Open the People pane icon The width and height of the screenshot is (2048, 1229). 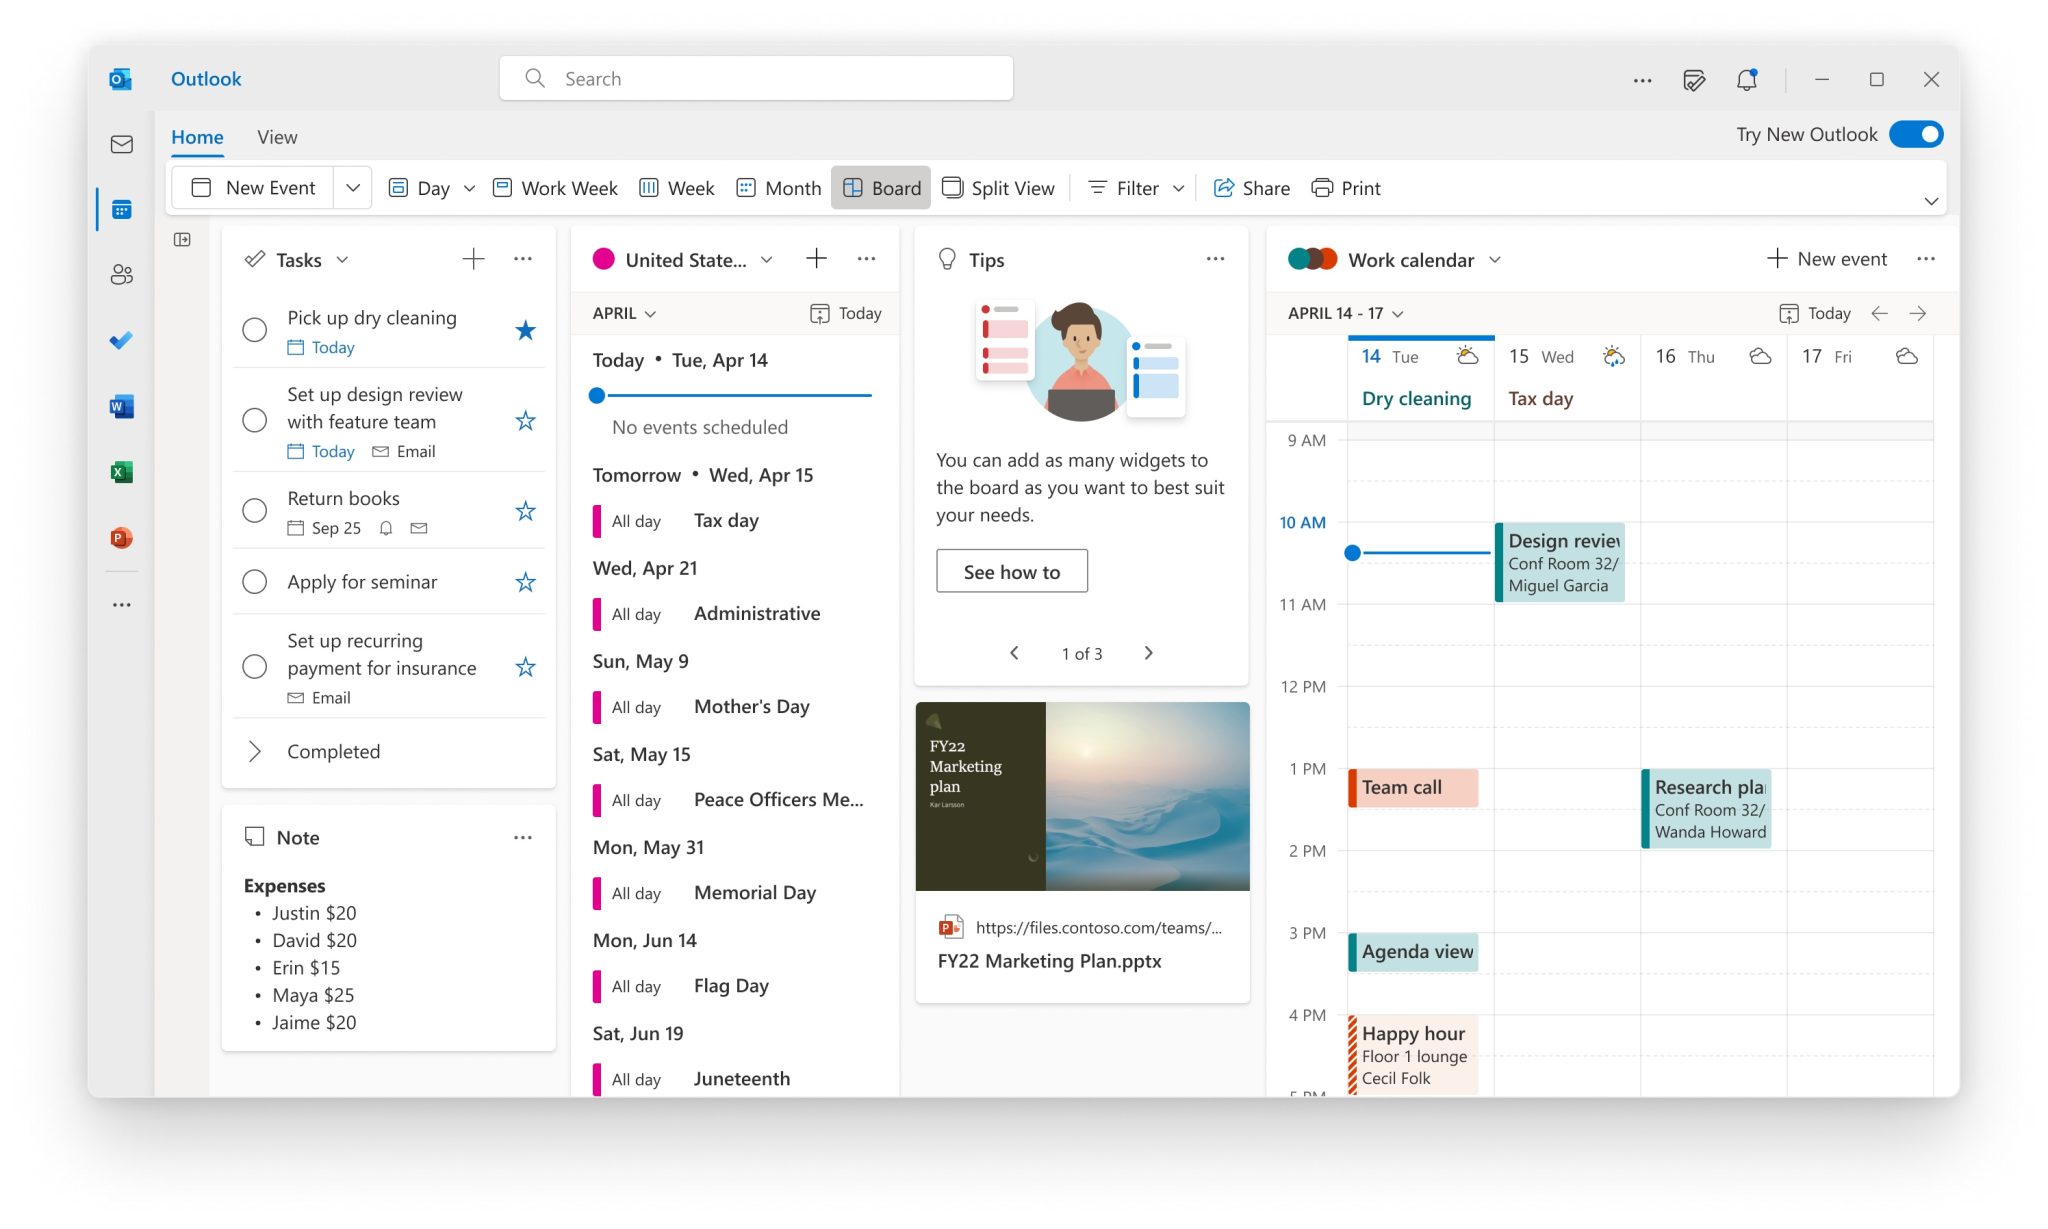pyautogui.click(x=120, y=275)
